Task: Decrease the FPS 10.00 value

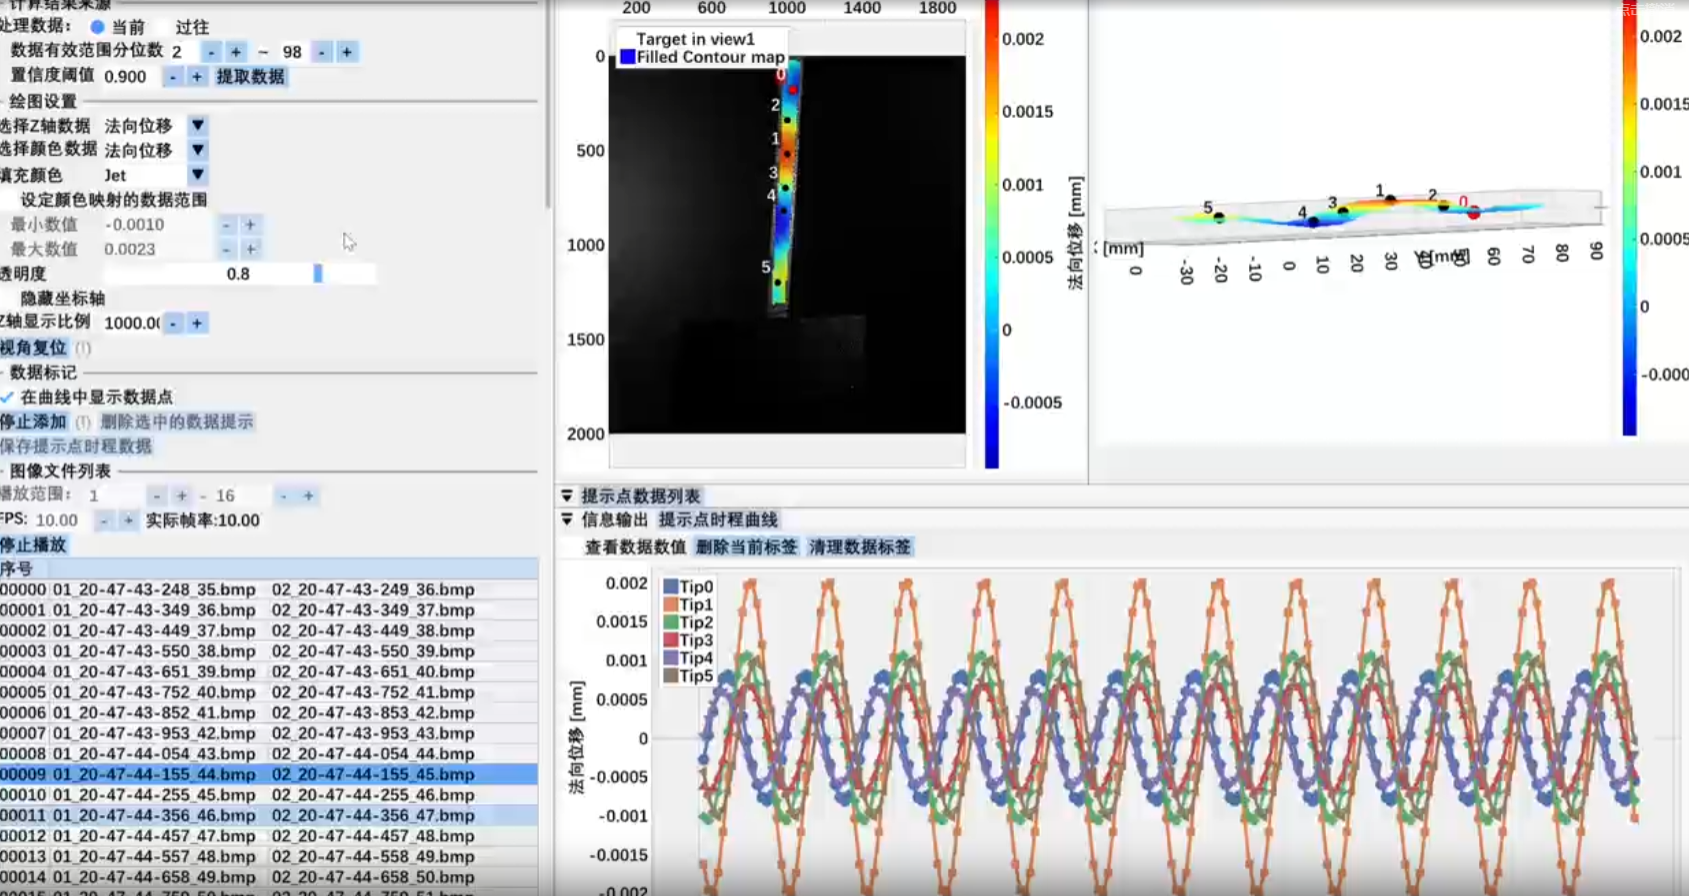Action: [x=104, y=520]
